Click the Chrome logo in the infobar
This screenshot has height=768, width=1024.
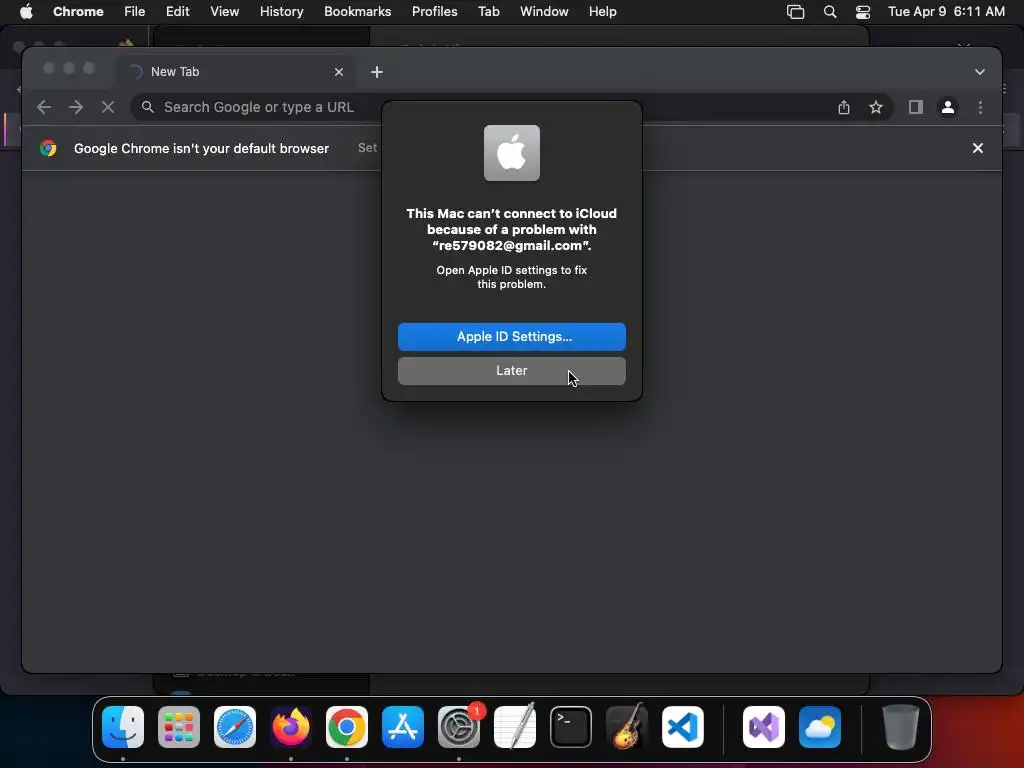point(48,148)
